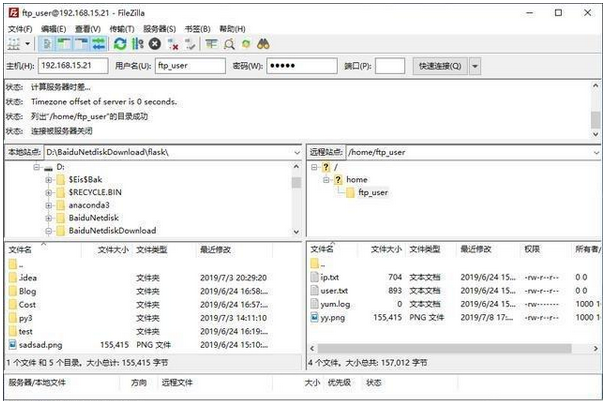The width and height of the screenshot is (606, 401).
Task: Expand the anaconda3 folder tree node
Action: (49, 204)
